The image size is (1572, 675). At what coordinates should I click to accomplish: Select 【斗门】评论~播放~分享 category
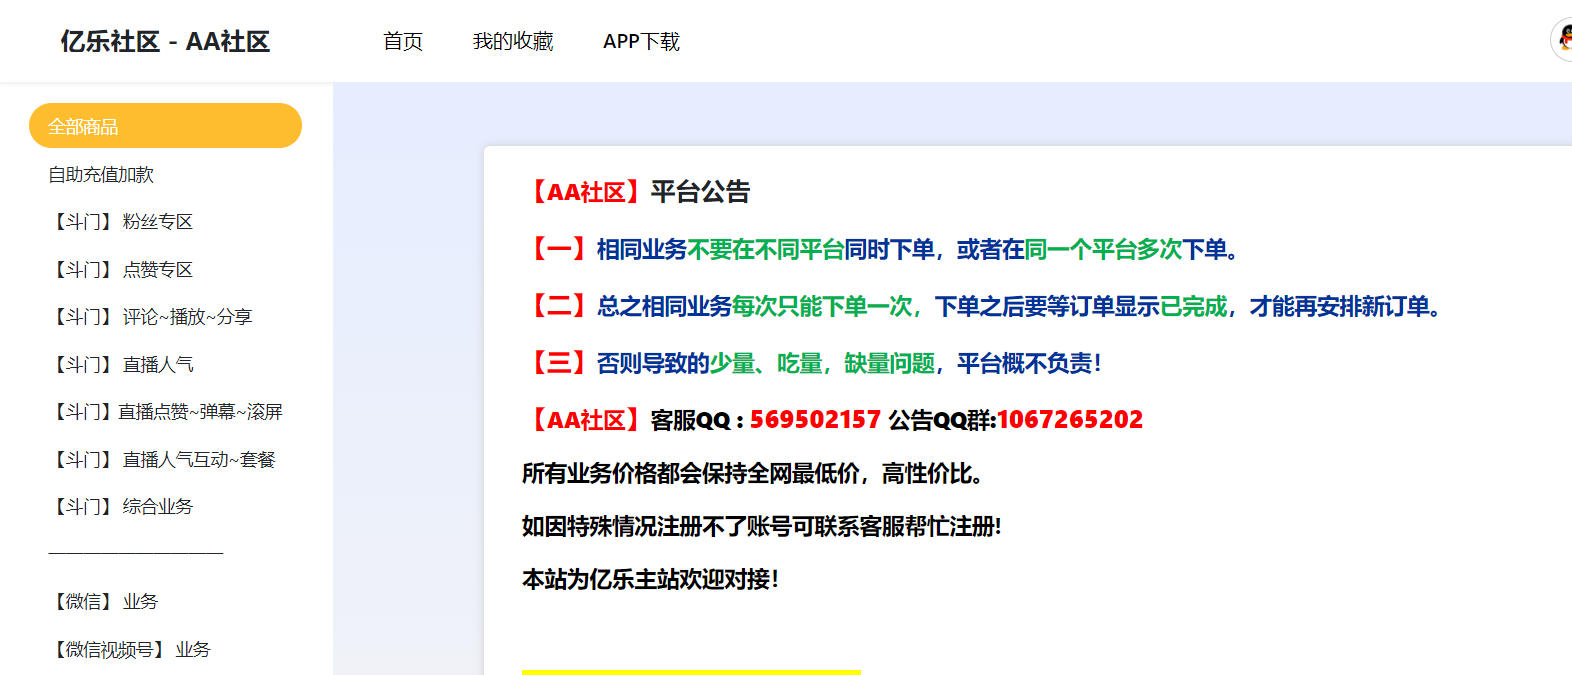click(150, 317)
